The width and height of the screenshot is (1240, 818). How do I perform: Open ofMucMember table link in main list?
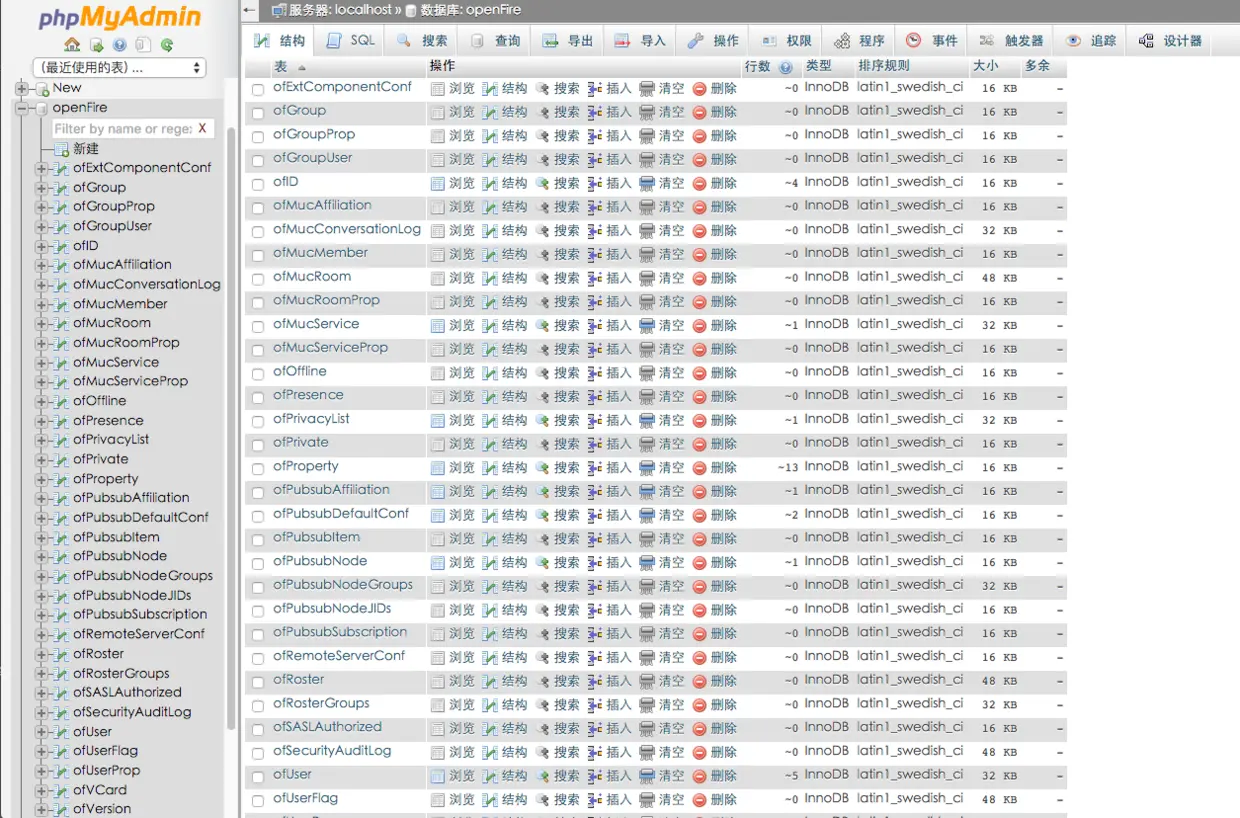(320, 253)
